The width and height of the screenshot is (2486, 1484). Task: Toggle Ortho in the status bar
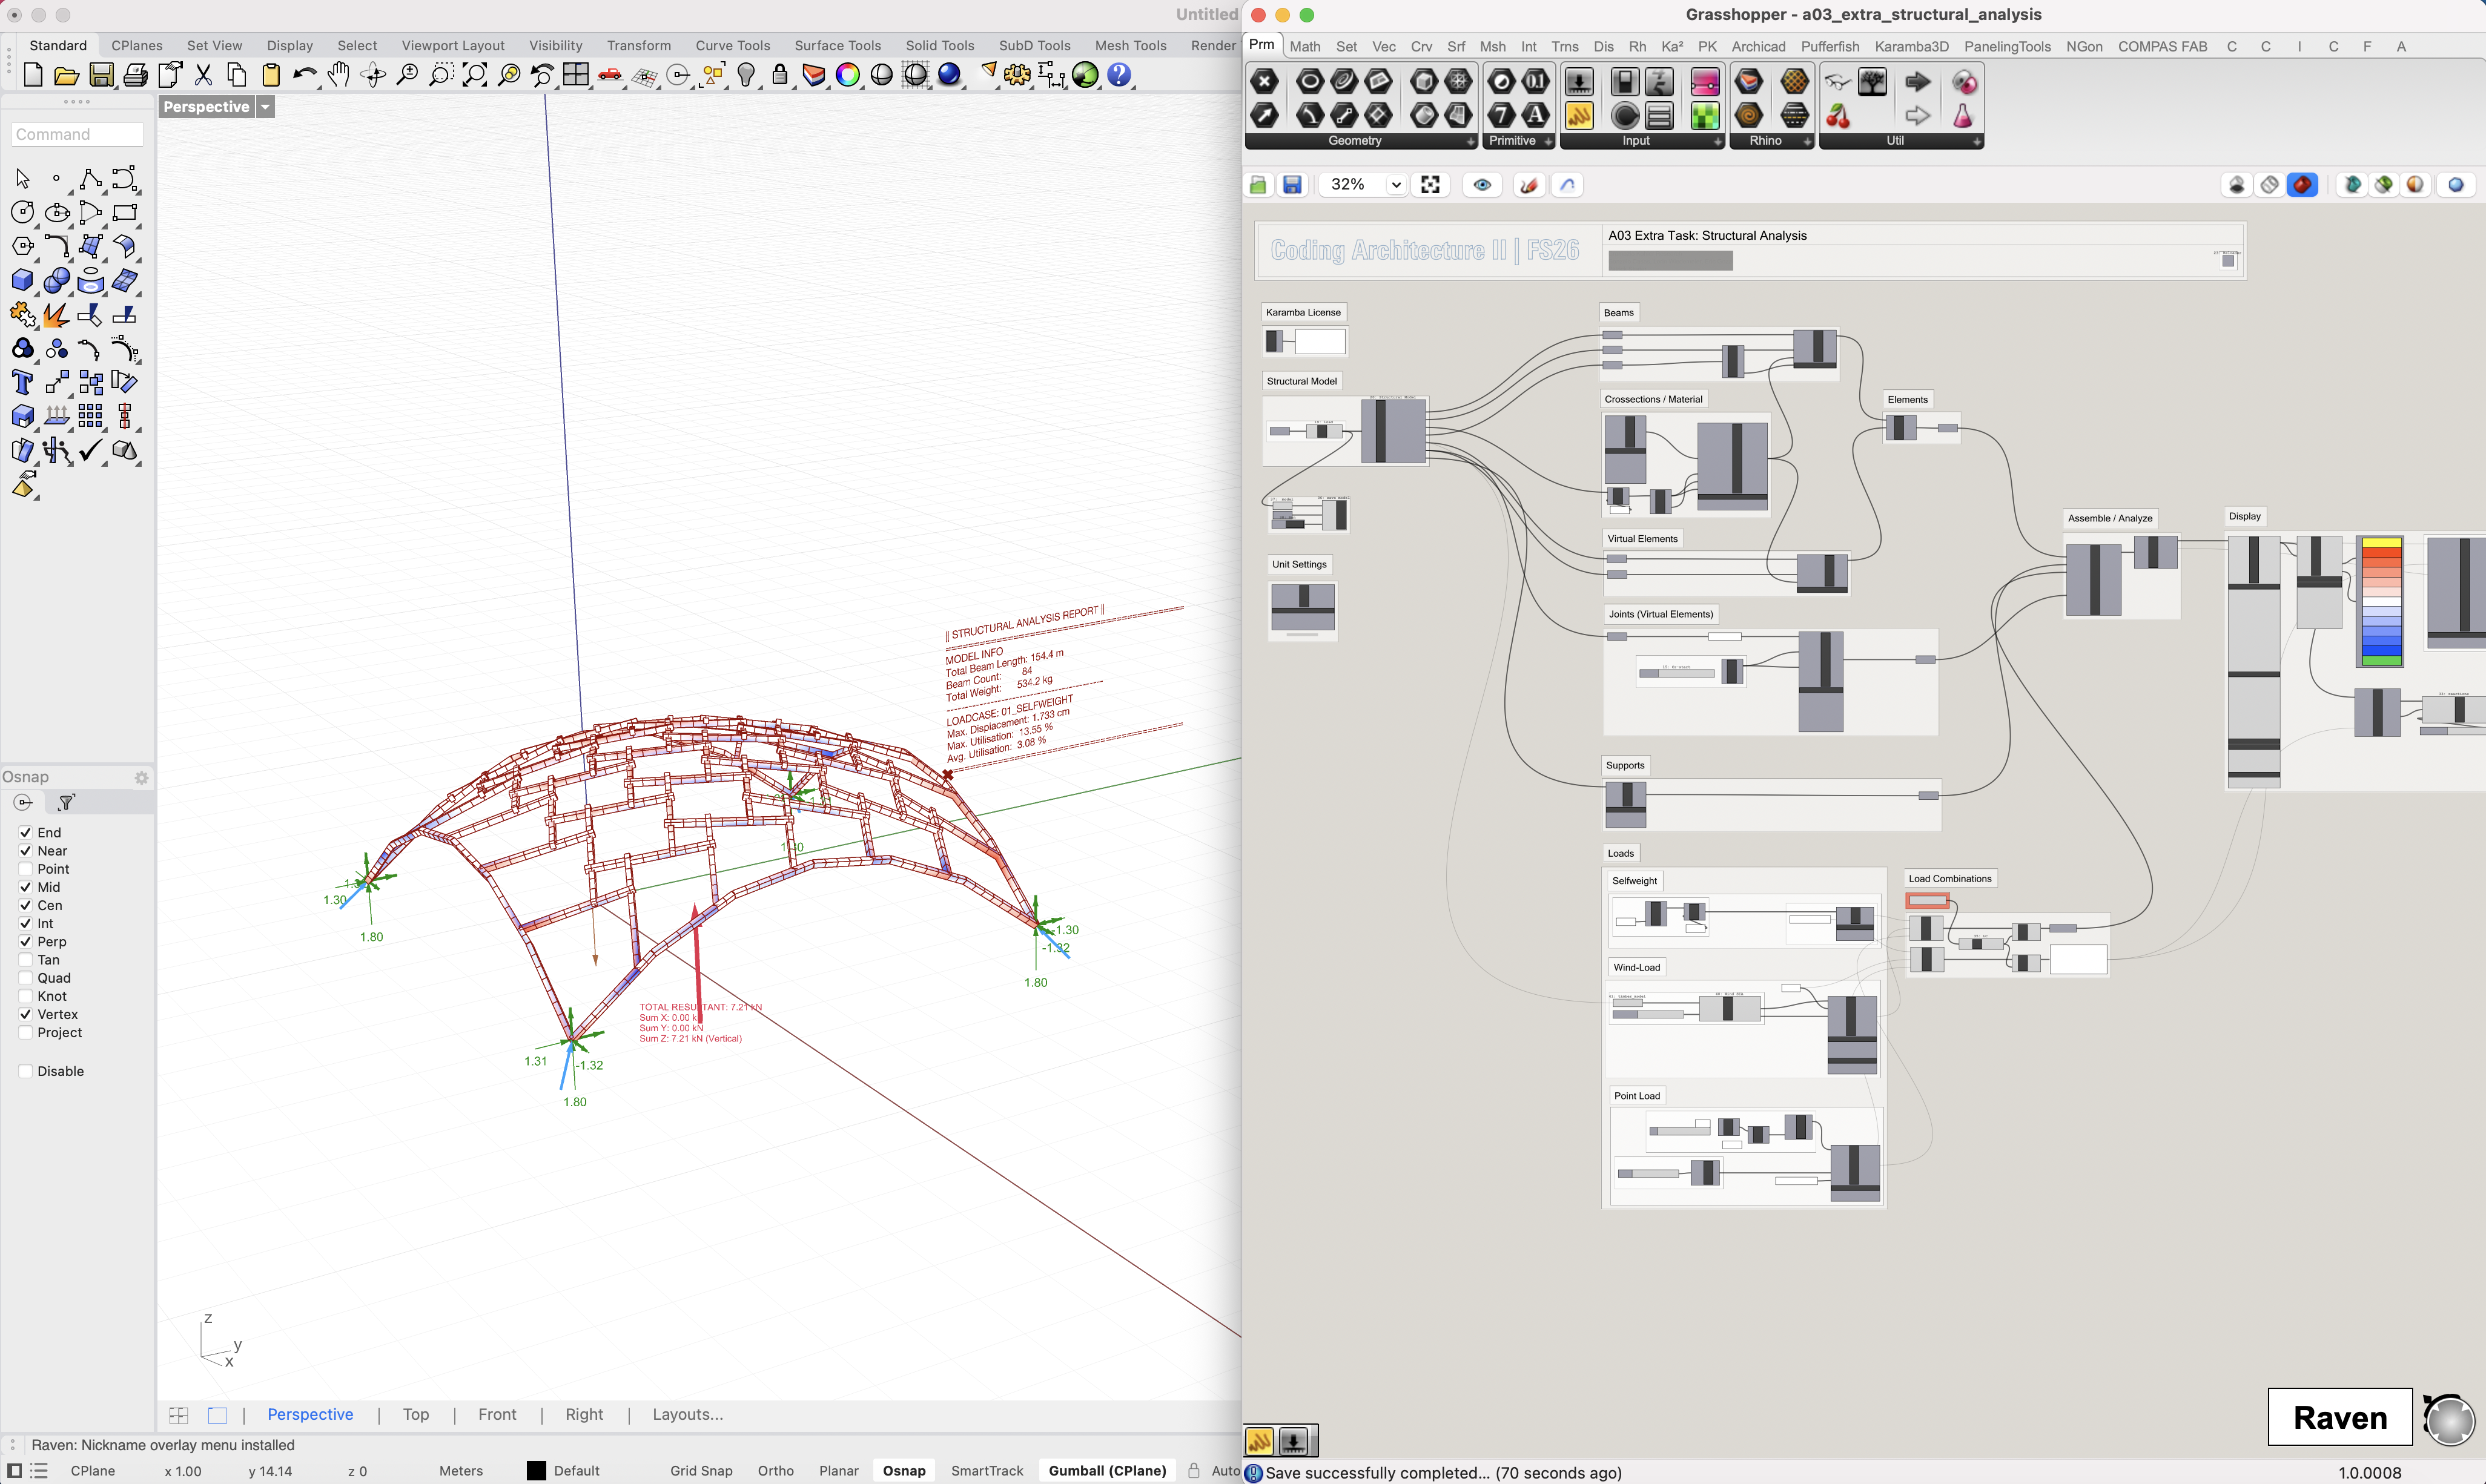[x=775, y=1470]
